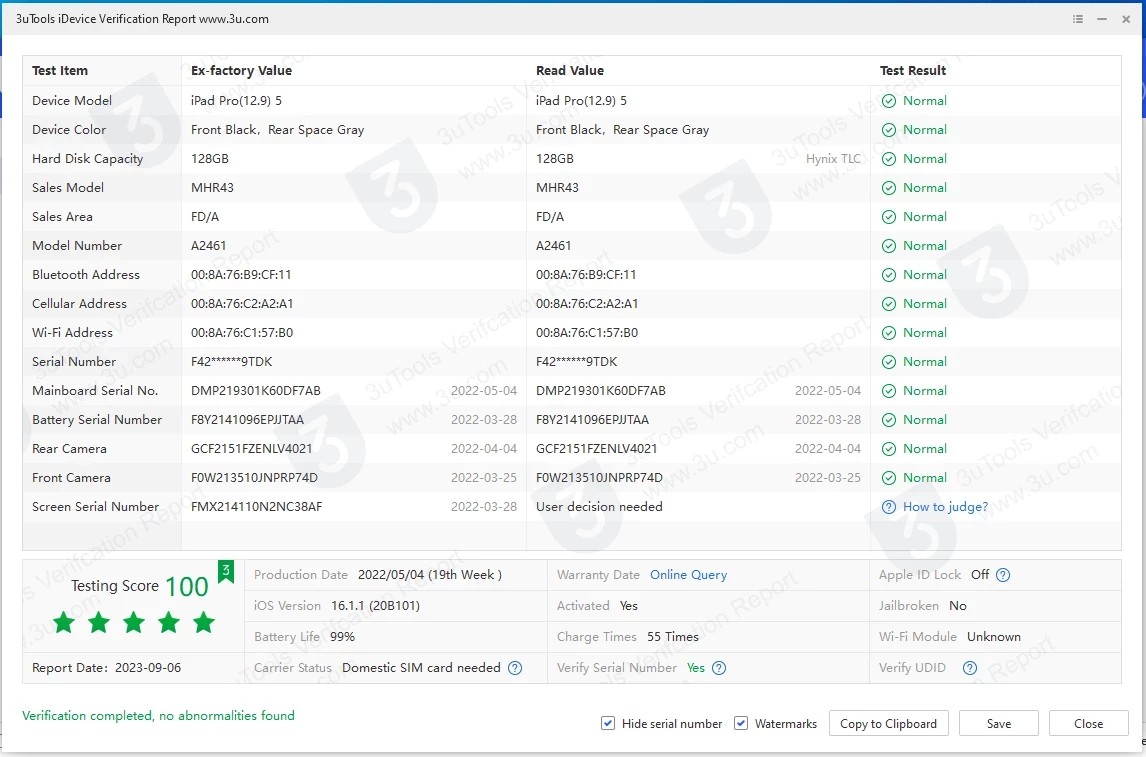Click the green check icon for Hard Disk Capacity
This screenshot has width=1146, height=757.
tap(889, 159)
